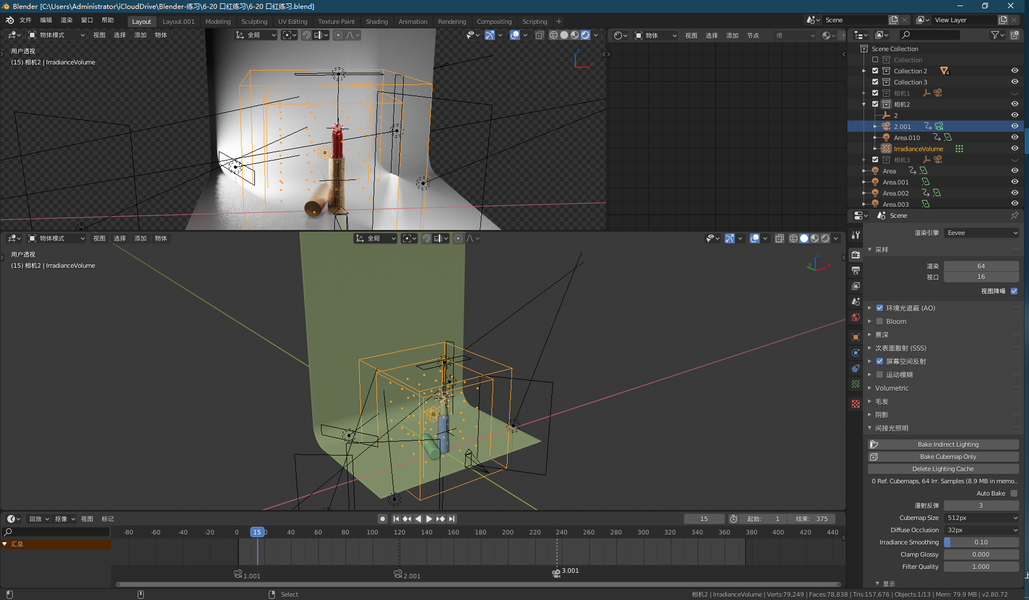
Task: Click the light icon beside Area.010
Action: pos(886,137)
